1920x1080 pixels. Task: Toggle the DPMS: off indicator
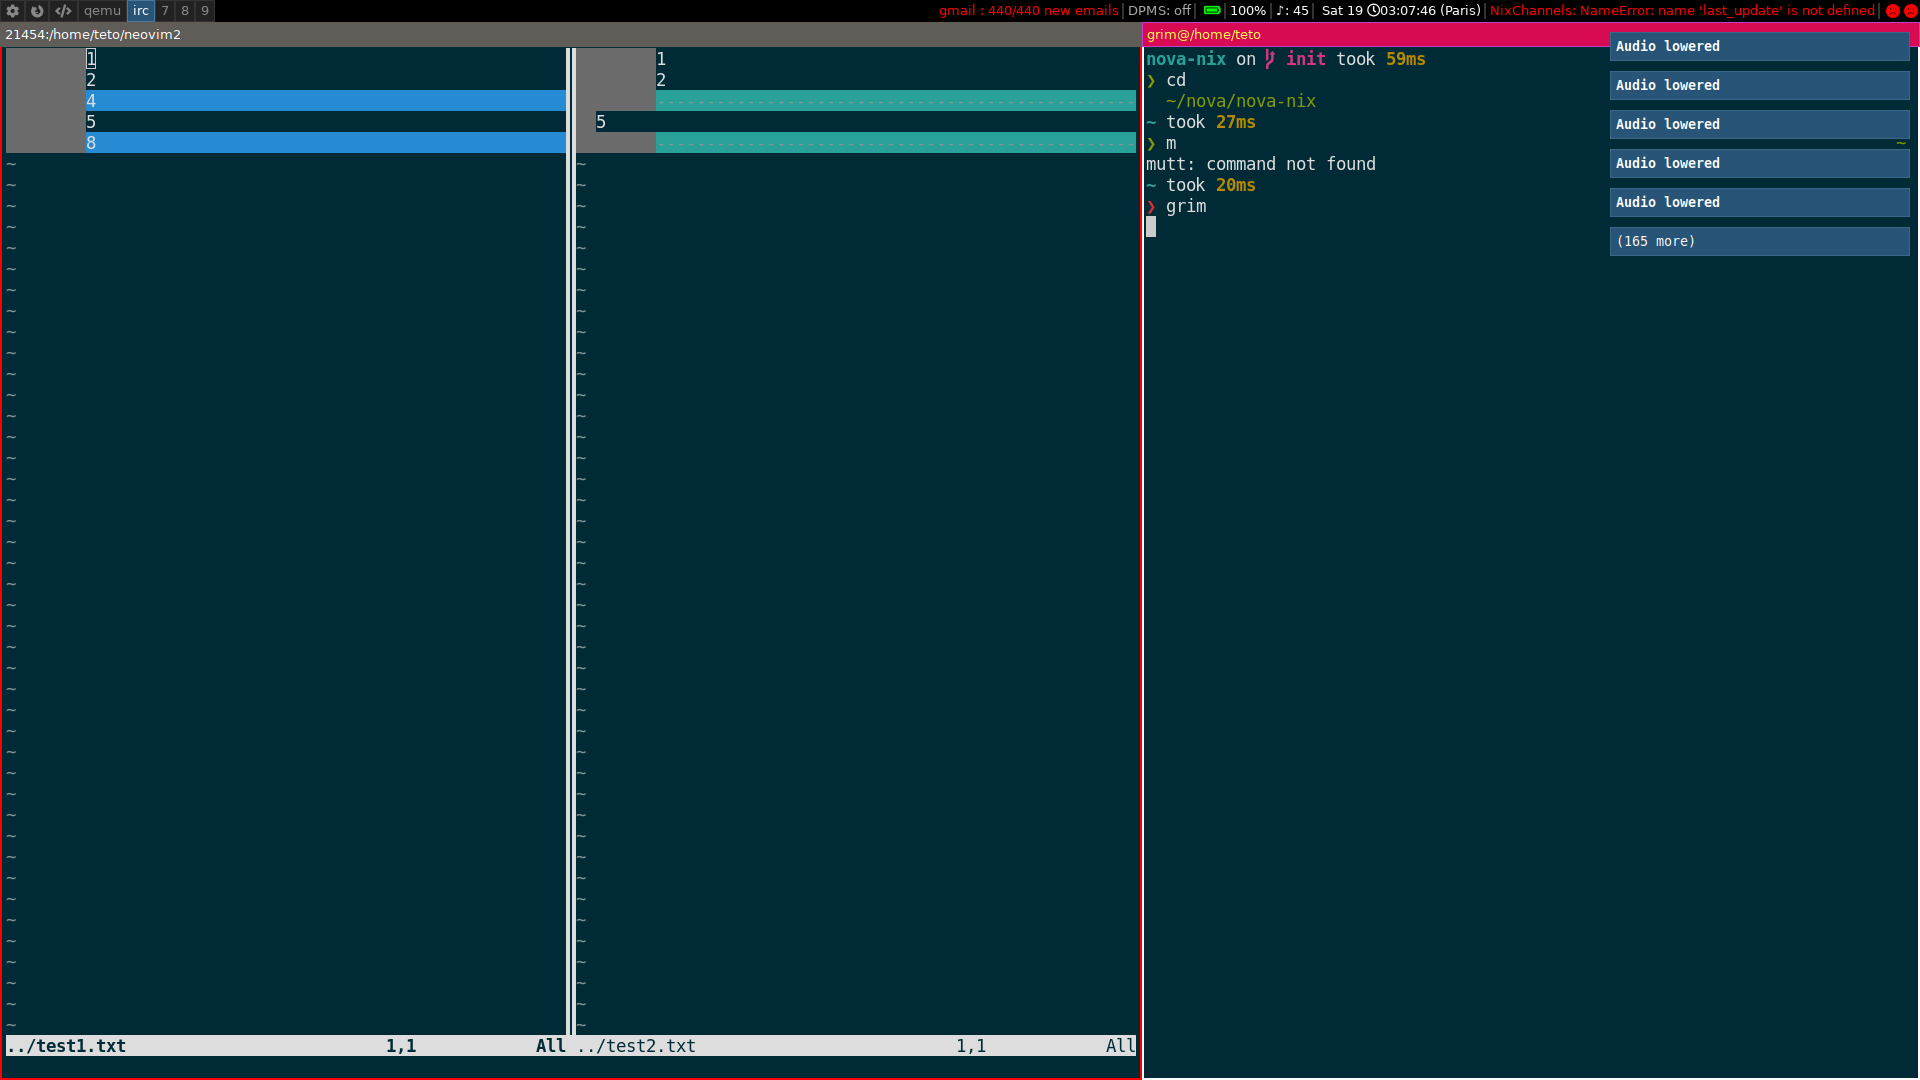tap(1158, 11)
